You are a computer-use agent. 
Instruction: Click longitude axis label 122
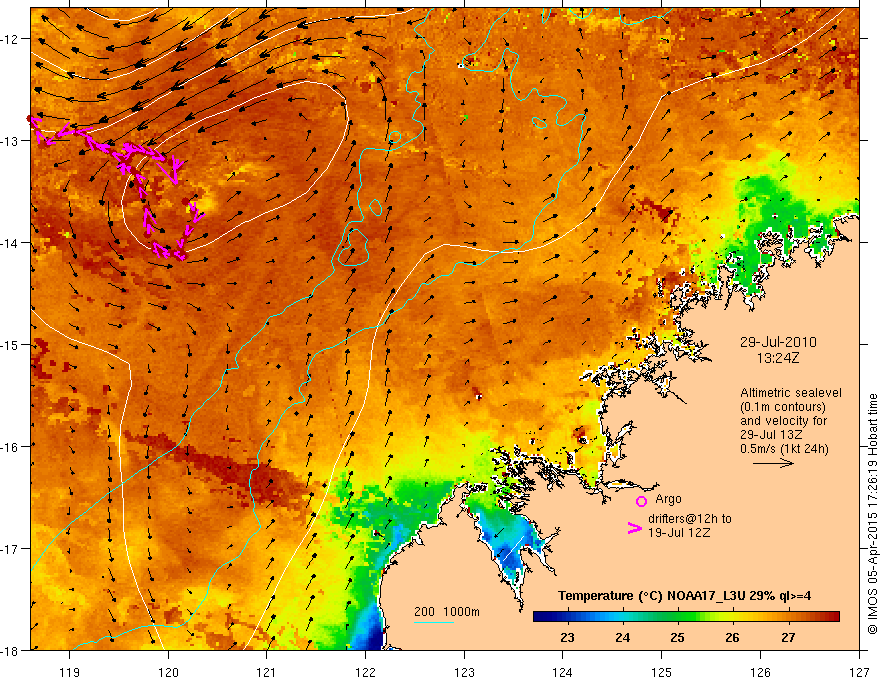[x=365, y=672]
